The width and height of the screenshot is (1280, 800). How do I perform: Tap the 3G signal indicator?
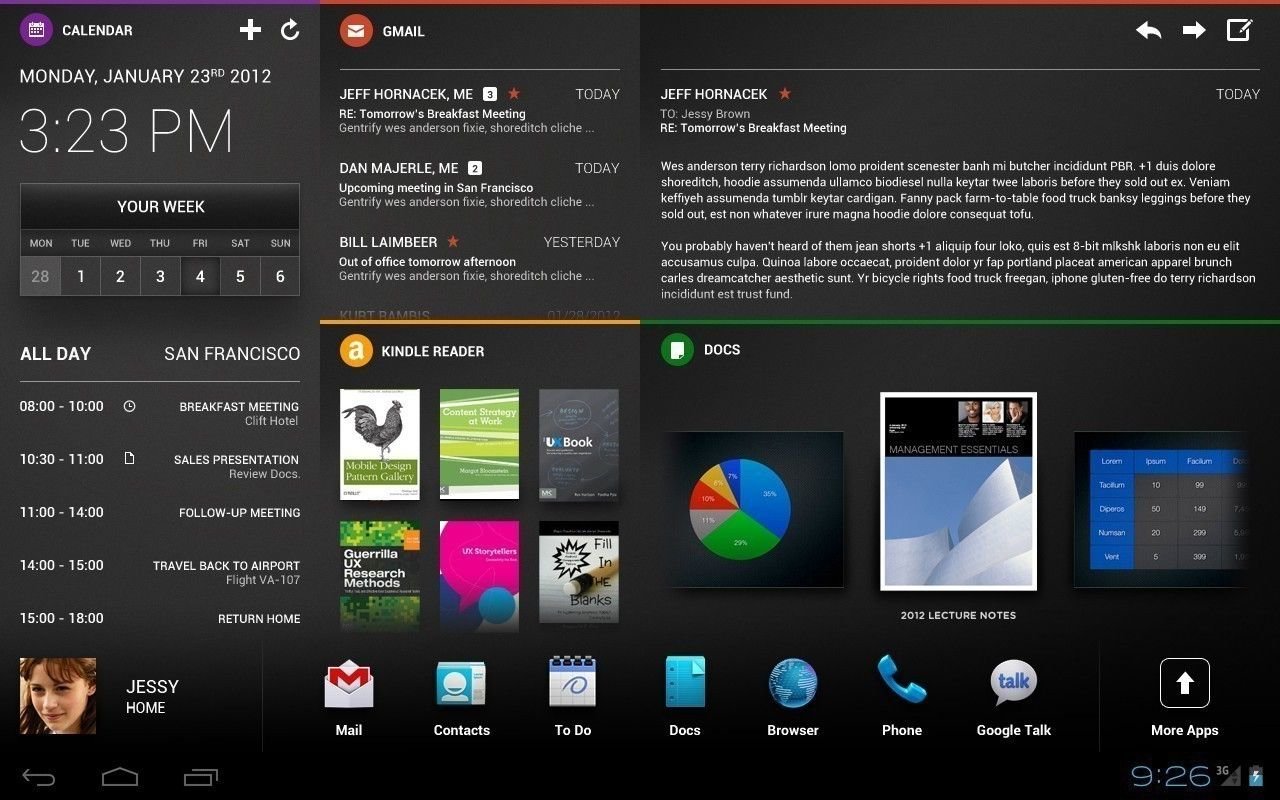[x=1228, y=775]
